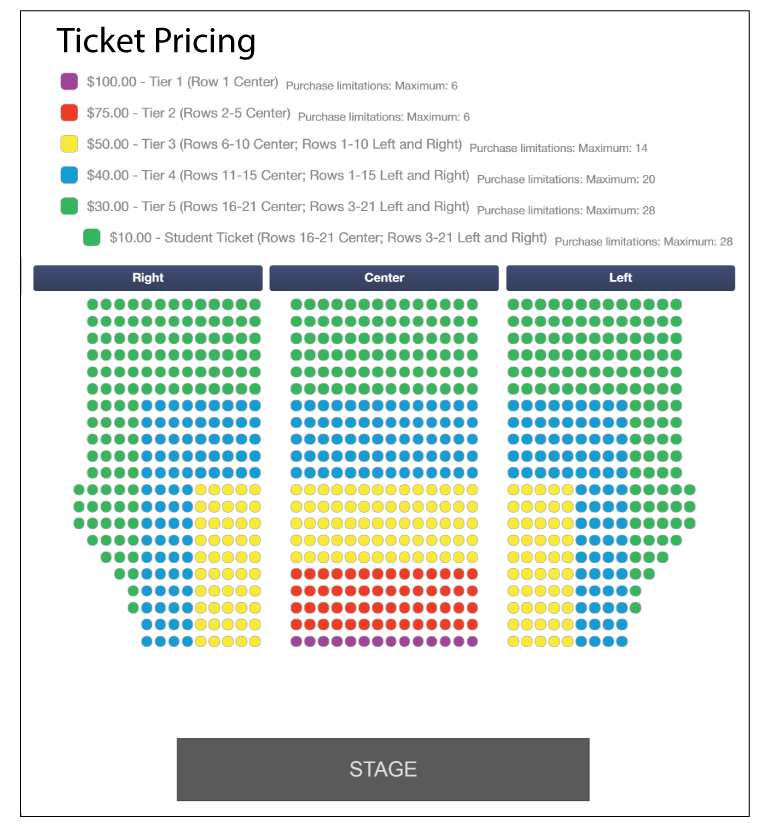Image resolution: width=767 pixels, height=825 pixels.
Task: Pick the last purple seat in Center front row
Action: [x=472, y=642]
